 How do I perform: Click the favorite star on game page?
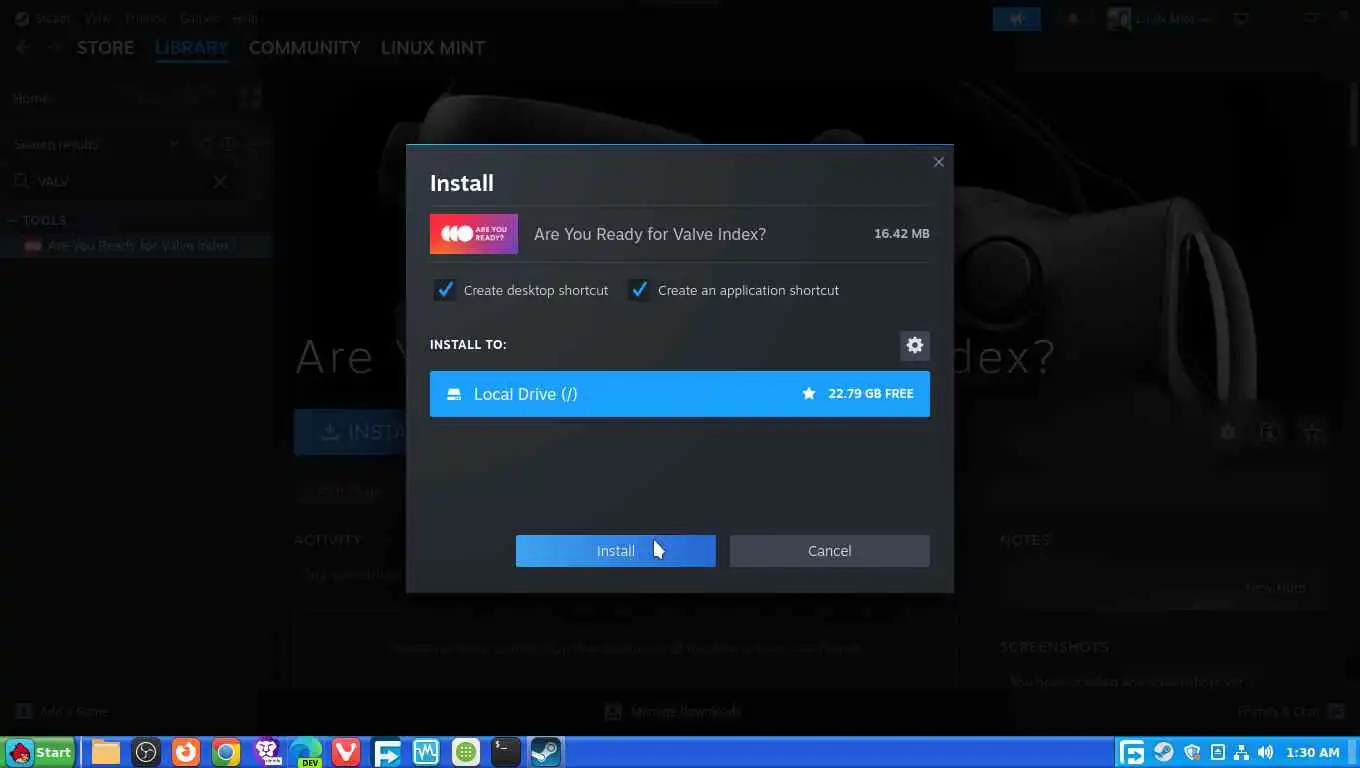(1311, 432)
